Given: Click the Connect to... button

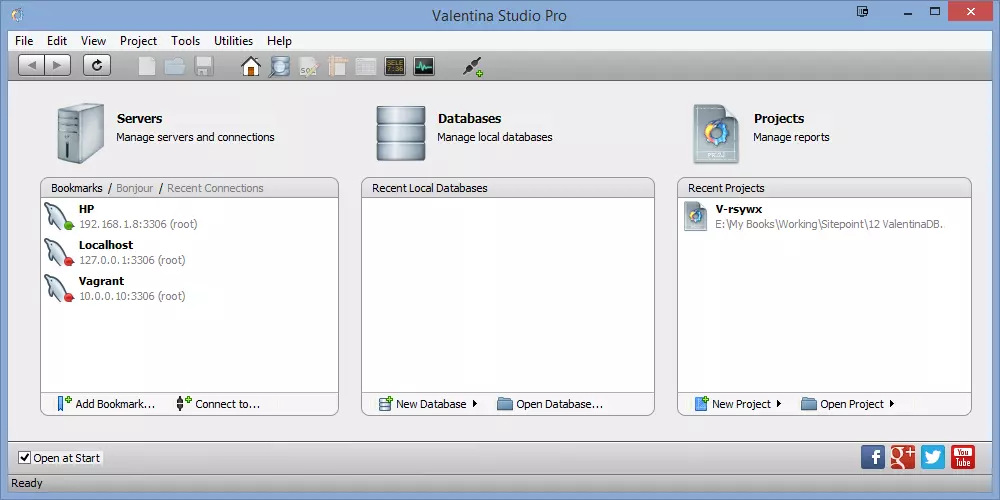Looking at the screenshot, I should [218, 404].
